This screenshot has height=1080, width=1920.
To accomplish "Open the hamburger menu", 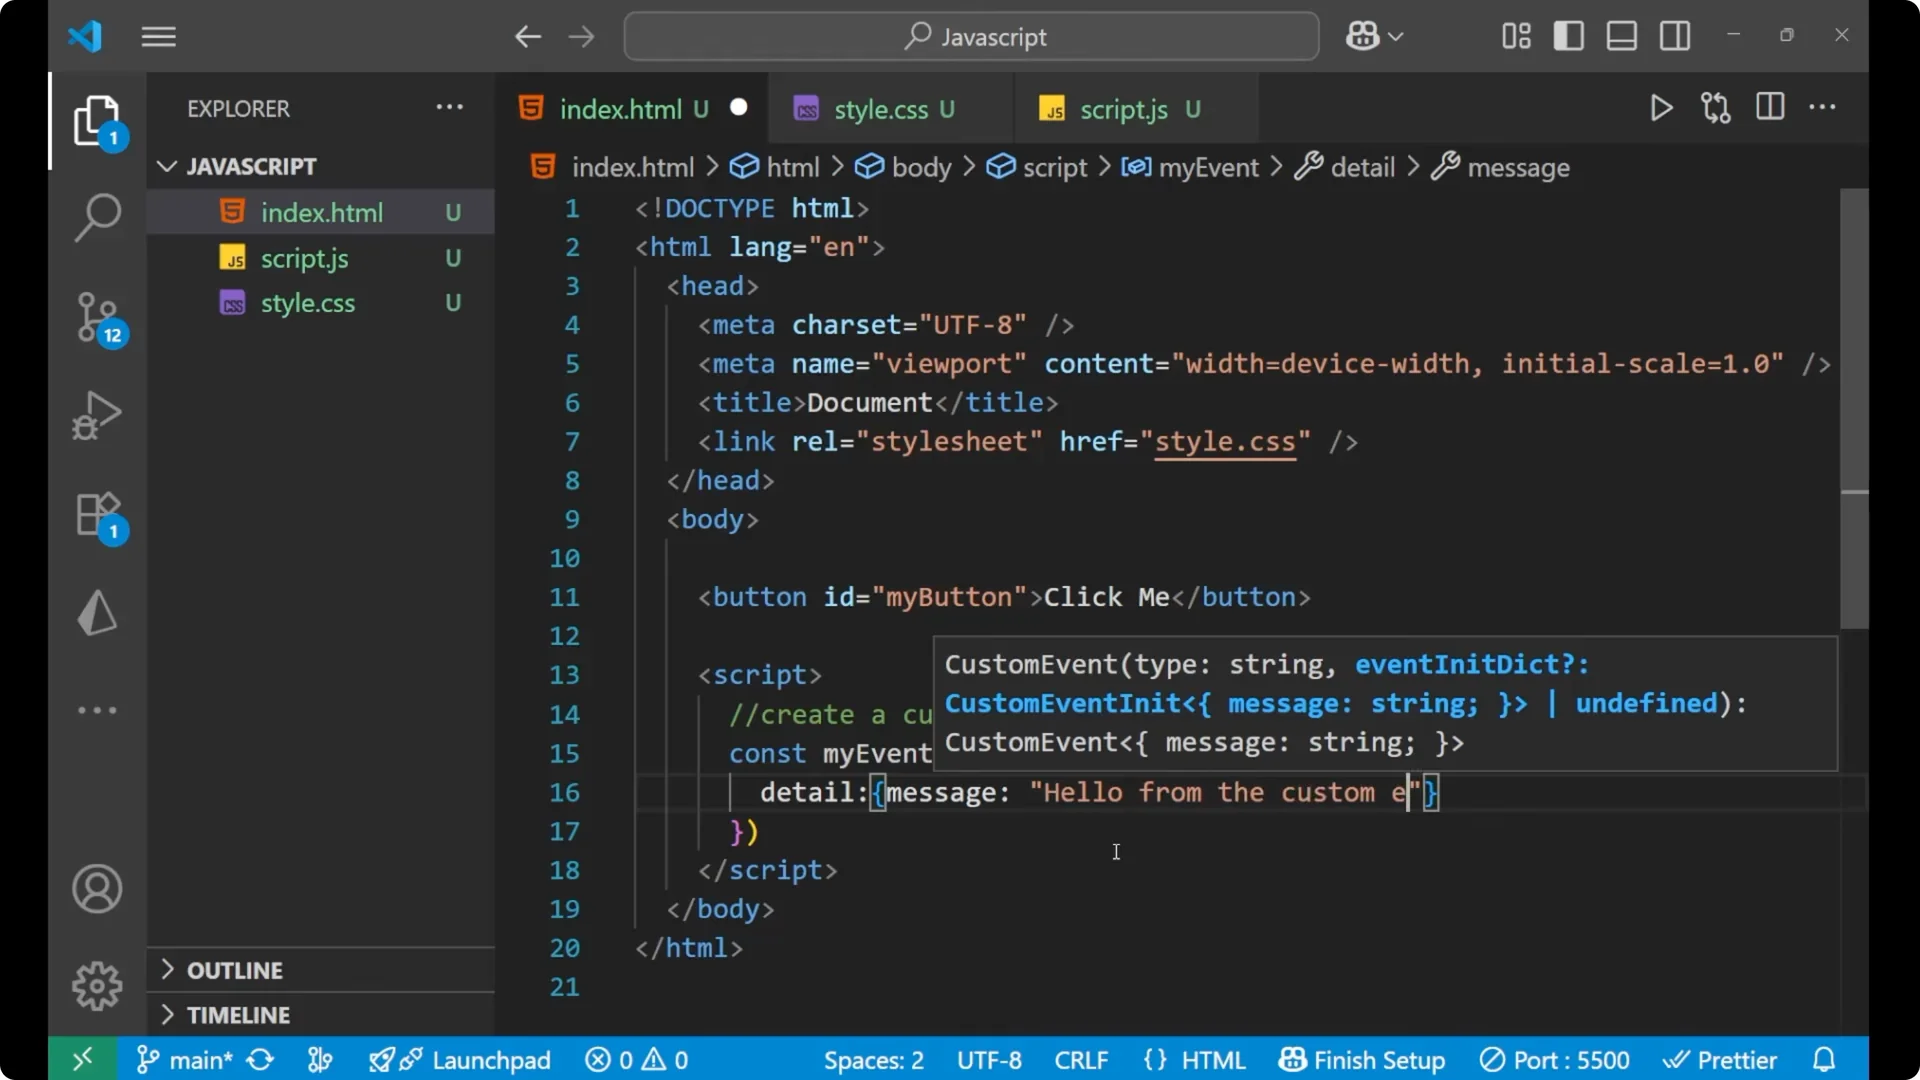I will 158,37.
